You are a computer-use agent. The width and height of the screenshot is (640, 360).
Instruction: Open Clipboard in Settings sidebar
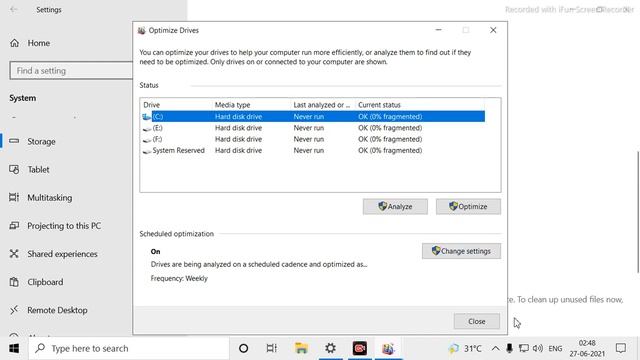45,282
